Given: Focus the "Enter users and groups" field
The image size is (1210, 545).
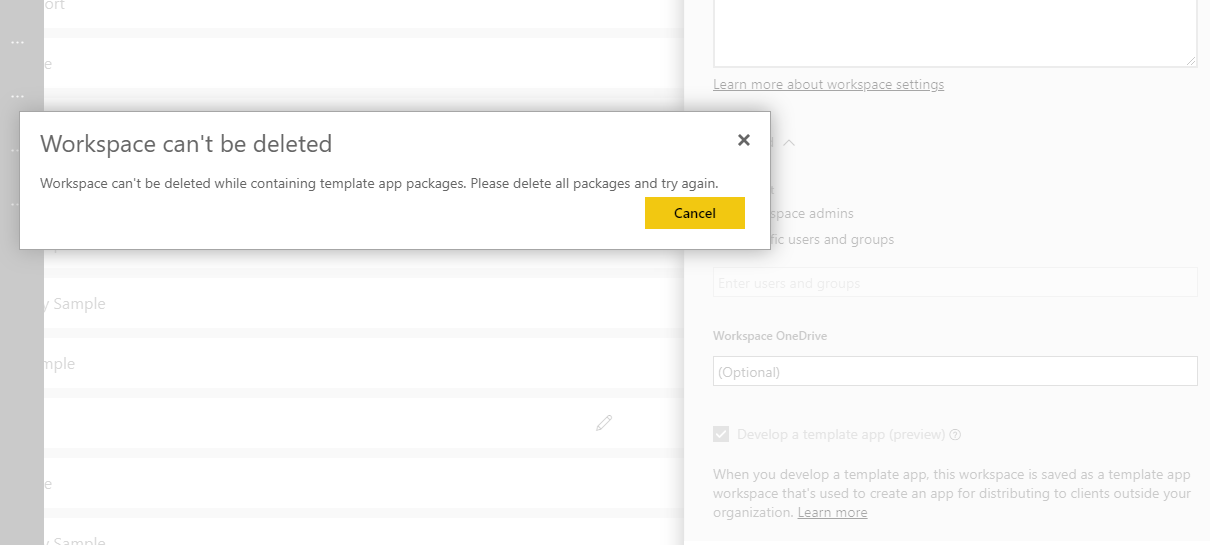Looking at the screenshot, I should pos(955,283).
